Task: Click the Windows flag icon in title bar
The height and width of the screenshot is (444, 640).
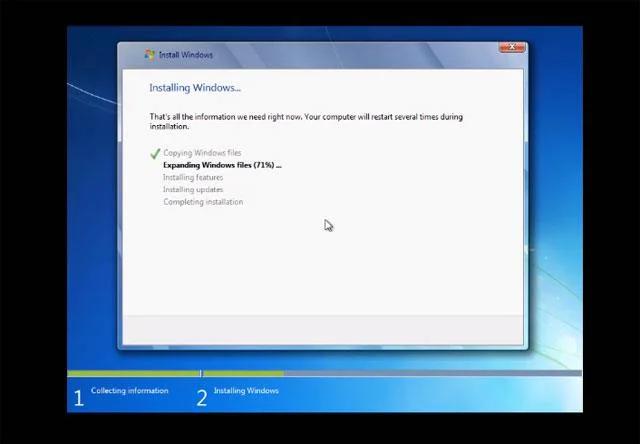Action: pyautogui.click(x=150, y=55)
